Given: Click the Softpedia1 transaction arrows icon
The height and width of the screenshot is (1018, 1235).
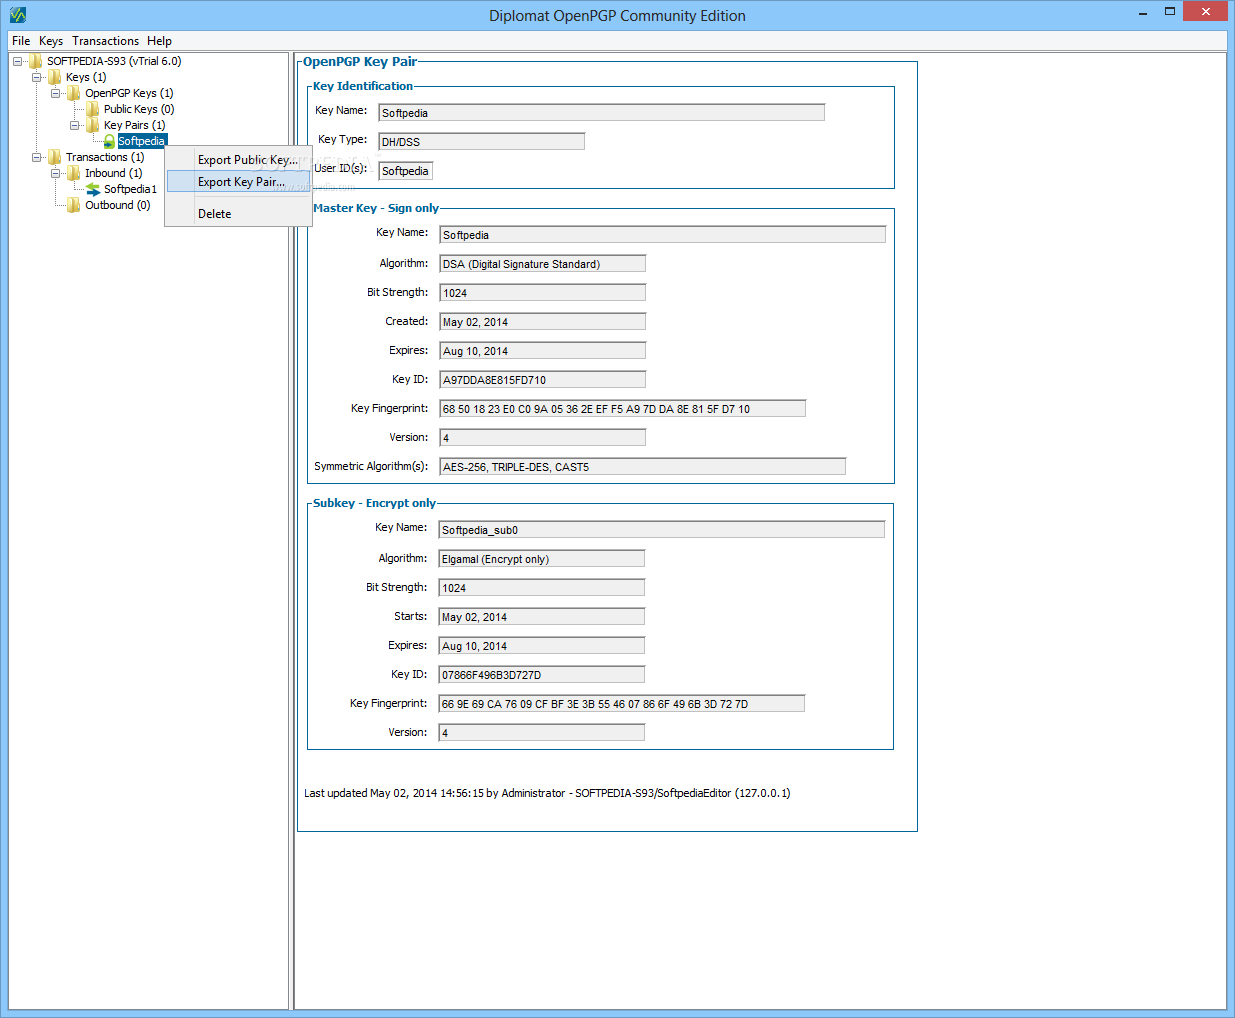Looking at the screenshot, I should tap(93, 189).
